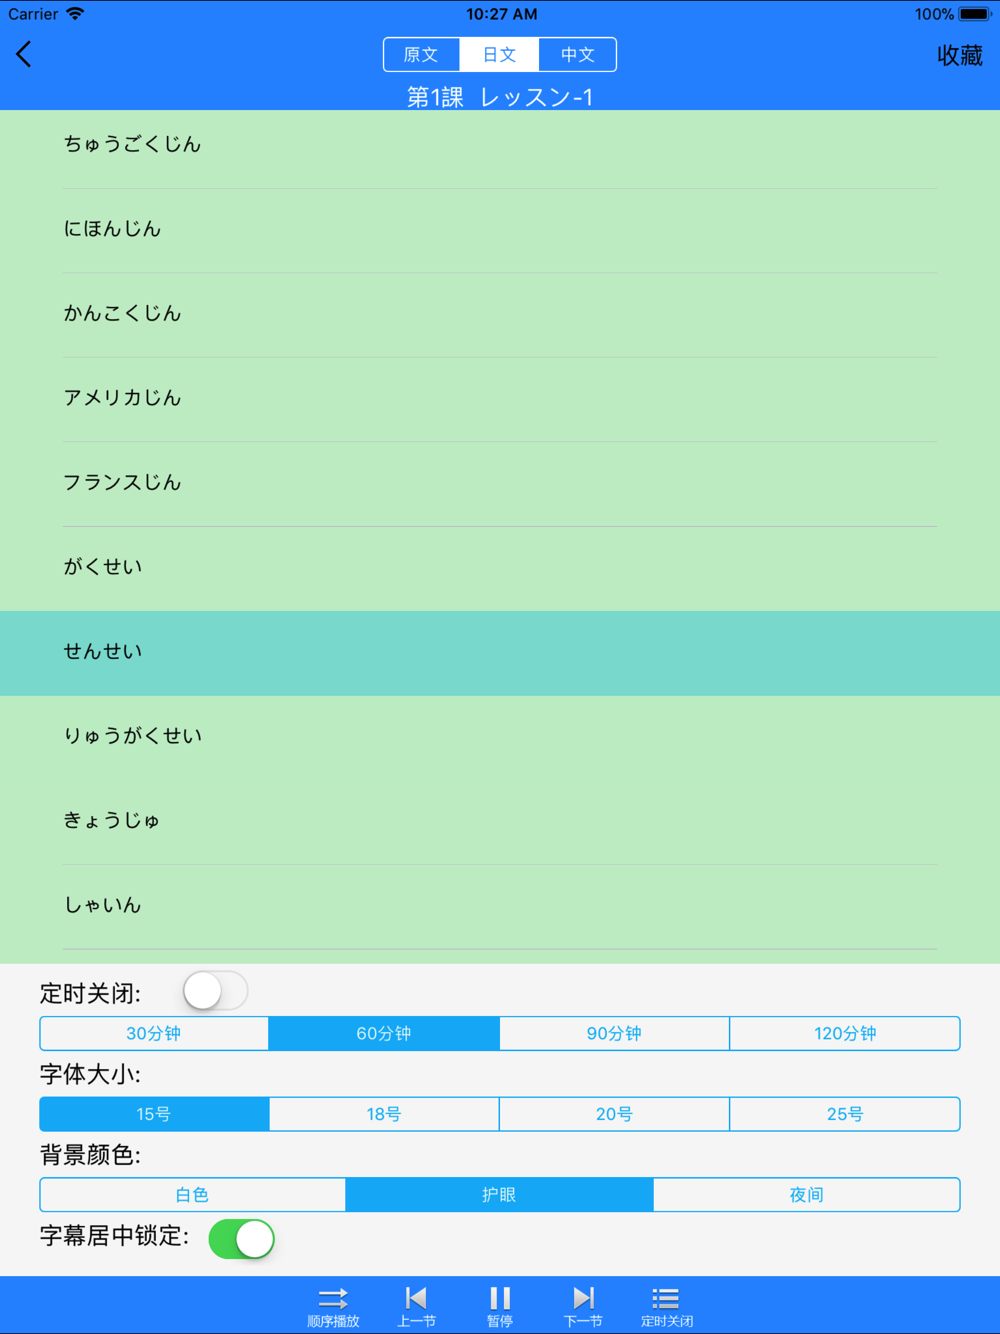The image size is (1000, 1334).
Task: Switch to the 原文 tab
Action: pyautogui.click(x=421, y=55)
